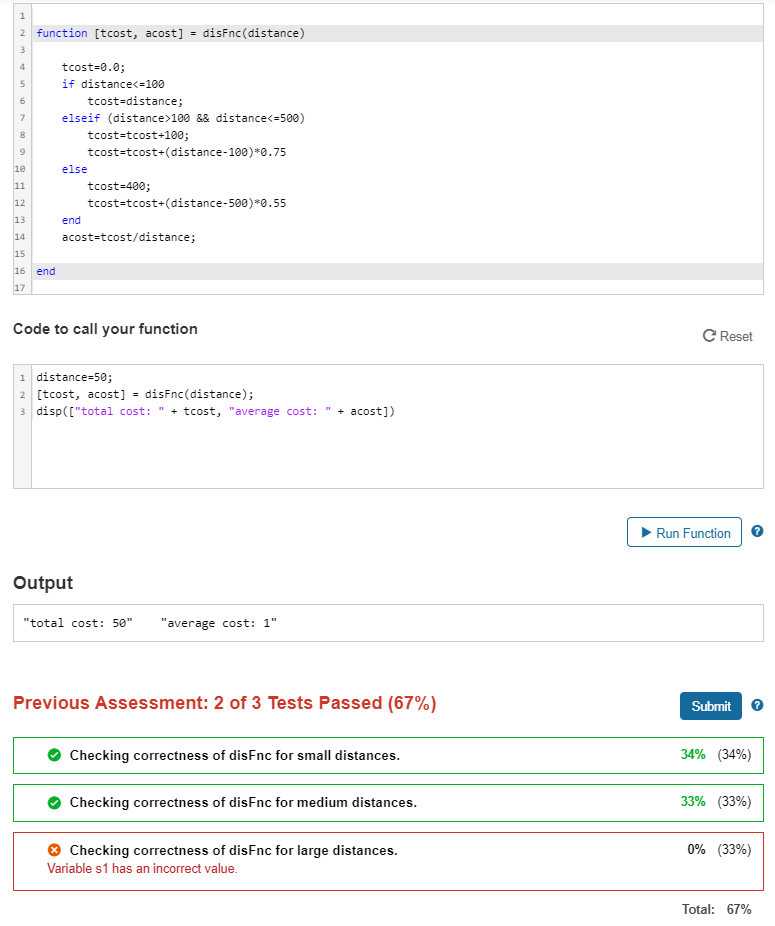Expand the large distances test result row
The width and height of the screenshot is (775, 926).
(388, 861)
